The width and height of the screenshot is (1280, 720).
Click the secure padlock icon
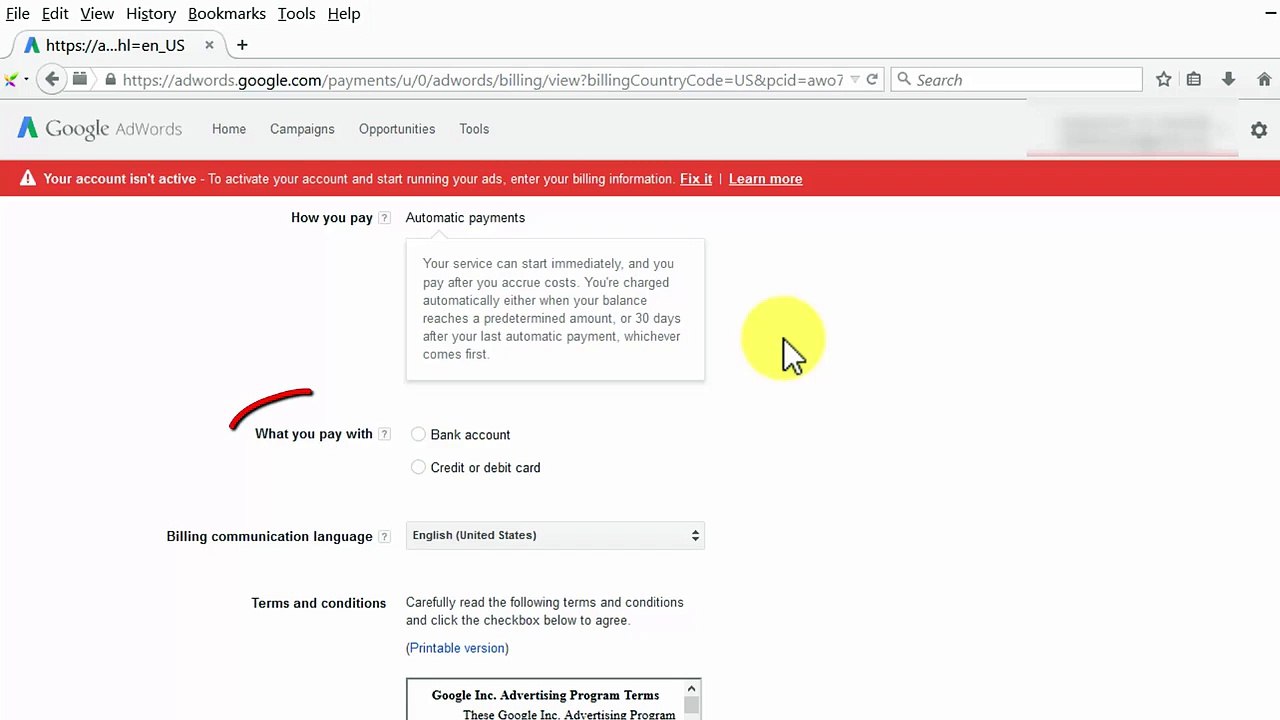tap(110, 80)
